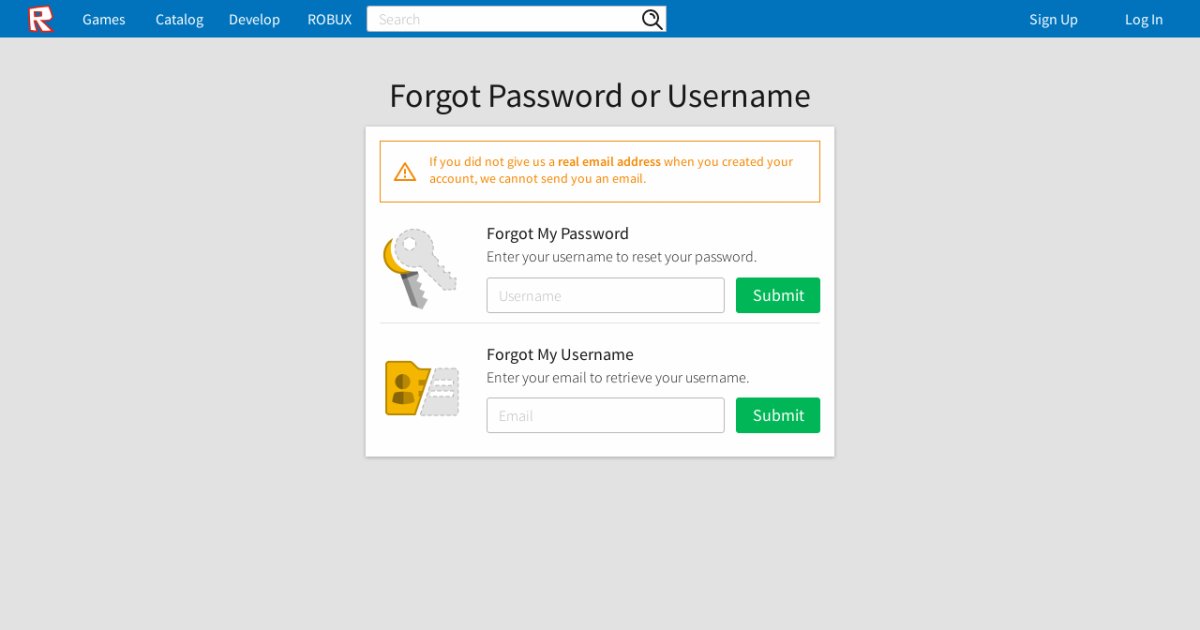Image resolution: width=1200 pixels, height=630 pixels.
Task: Click the orange warning triangle icon
Action: point(405,172)
